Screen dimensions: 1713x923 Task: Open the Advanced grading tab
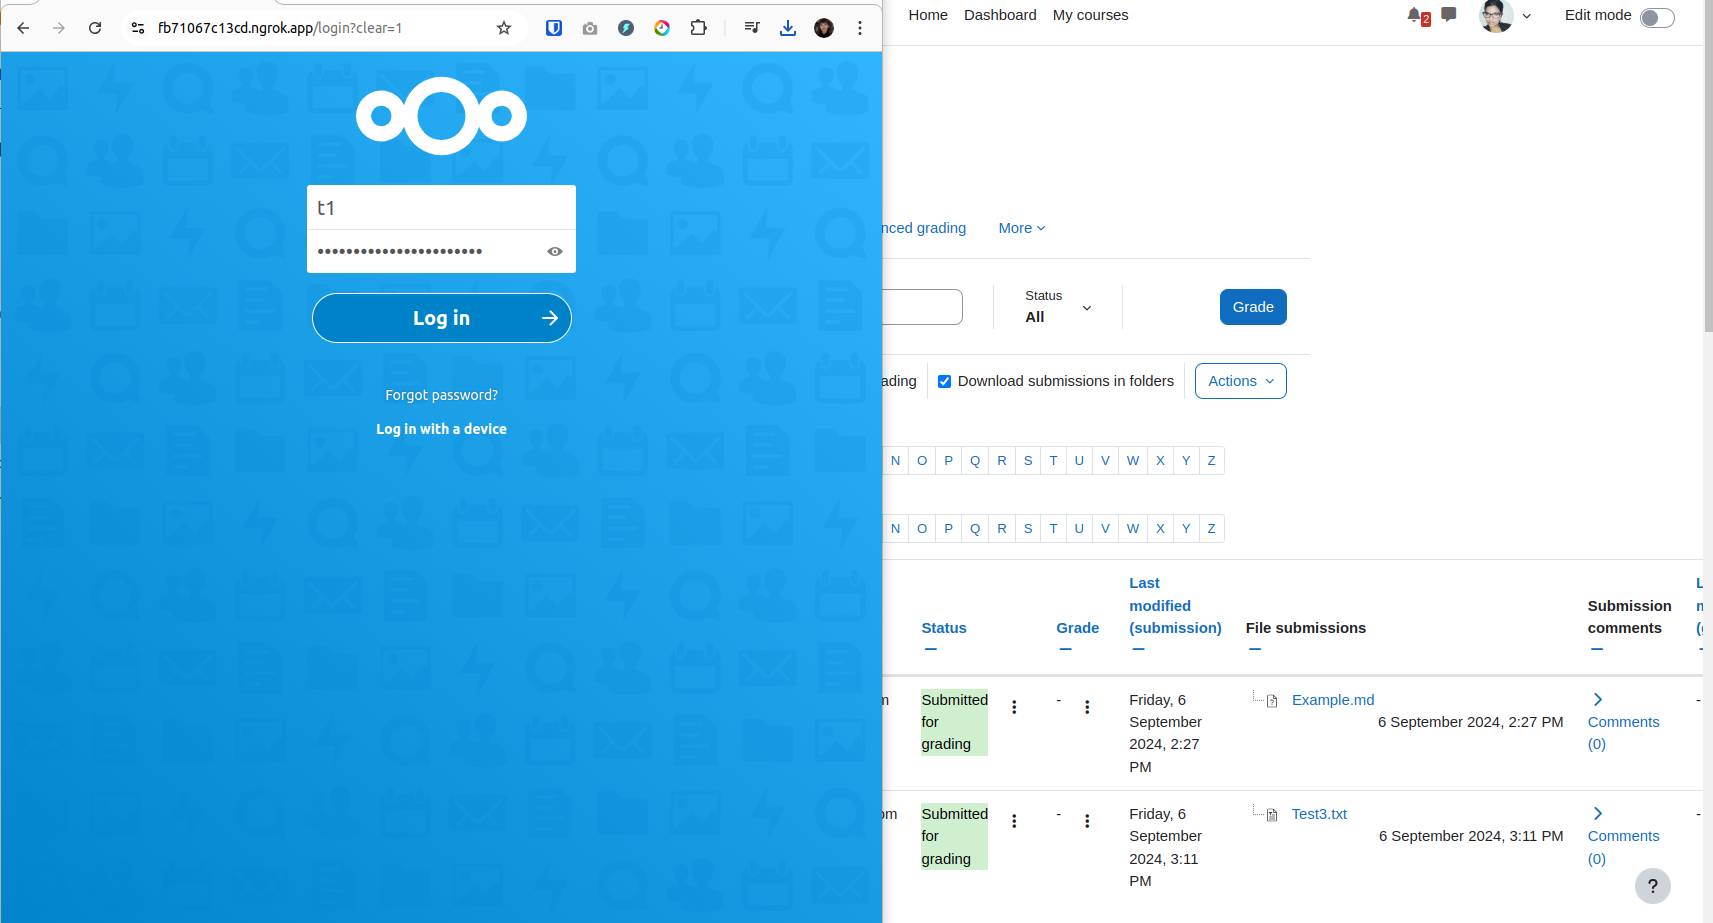pos(925,228)
